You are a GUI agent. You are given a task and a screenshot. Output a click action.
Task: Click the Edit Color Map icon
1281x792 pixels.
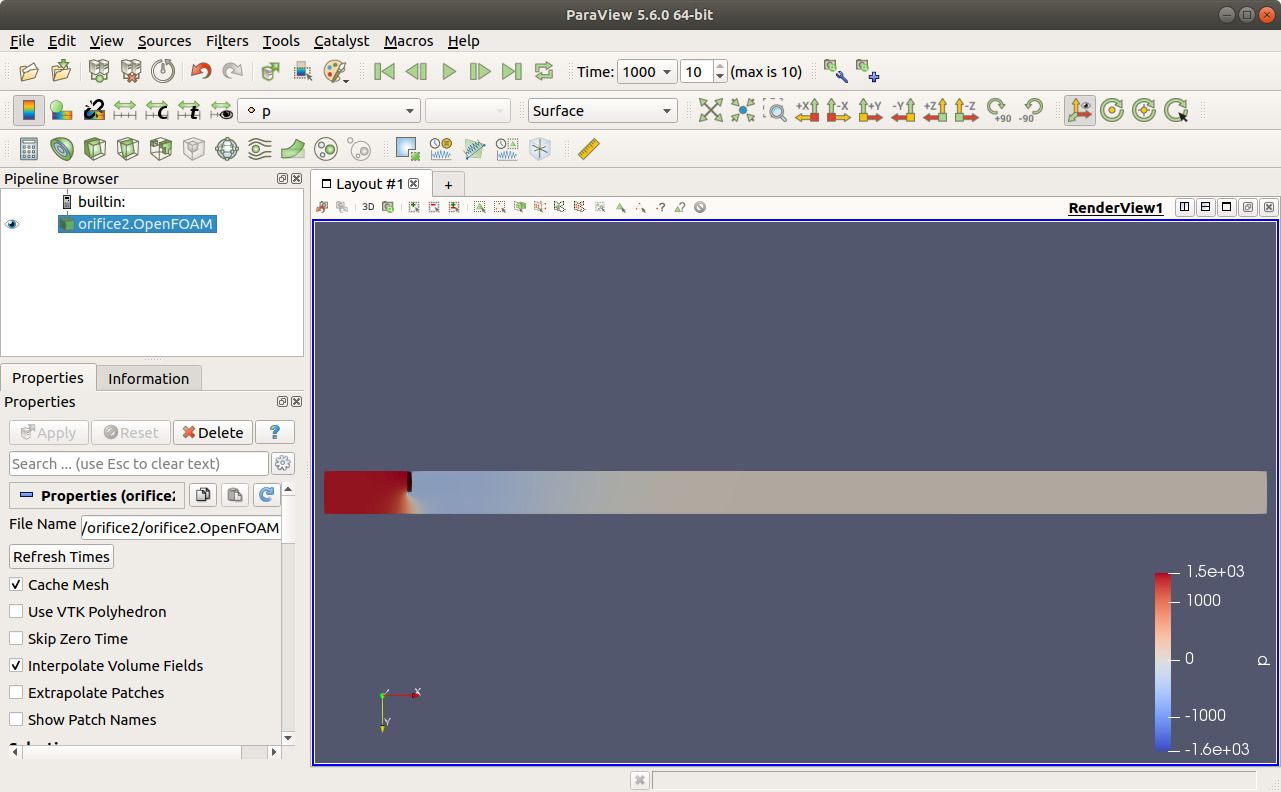(x=61, y=110)
